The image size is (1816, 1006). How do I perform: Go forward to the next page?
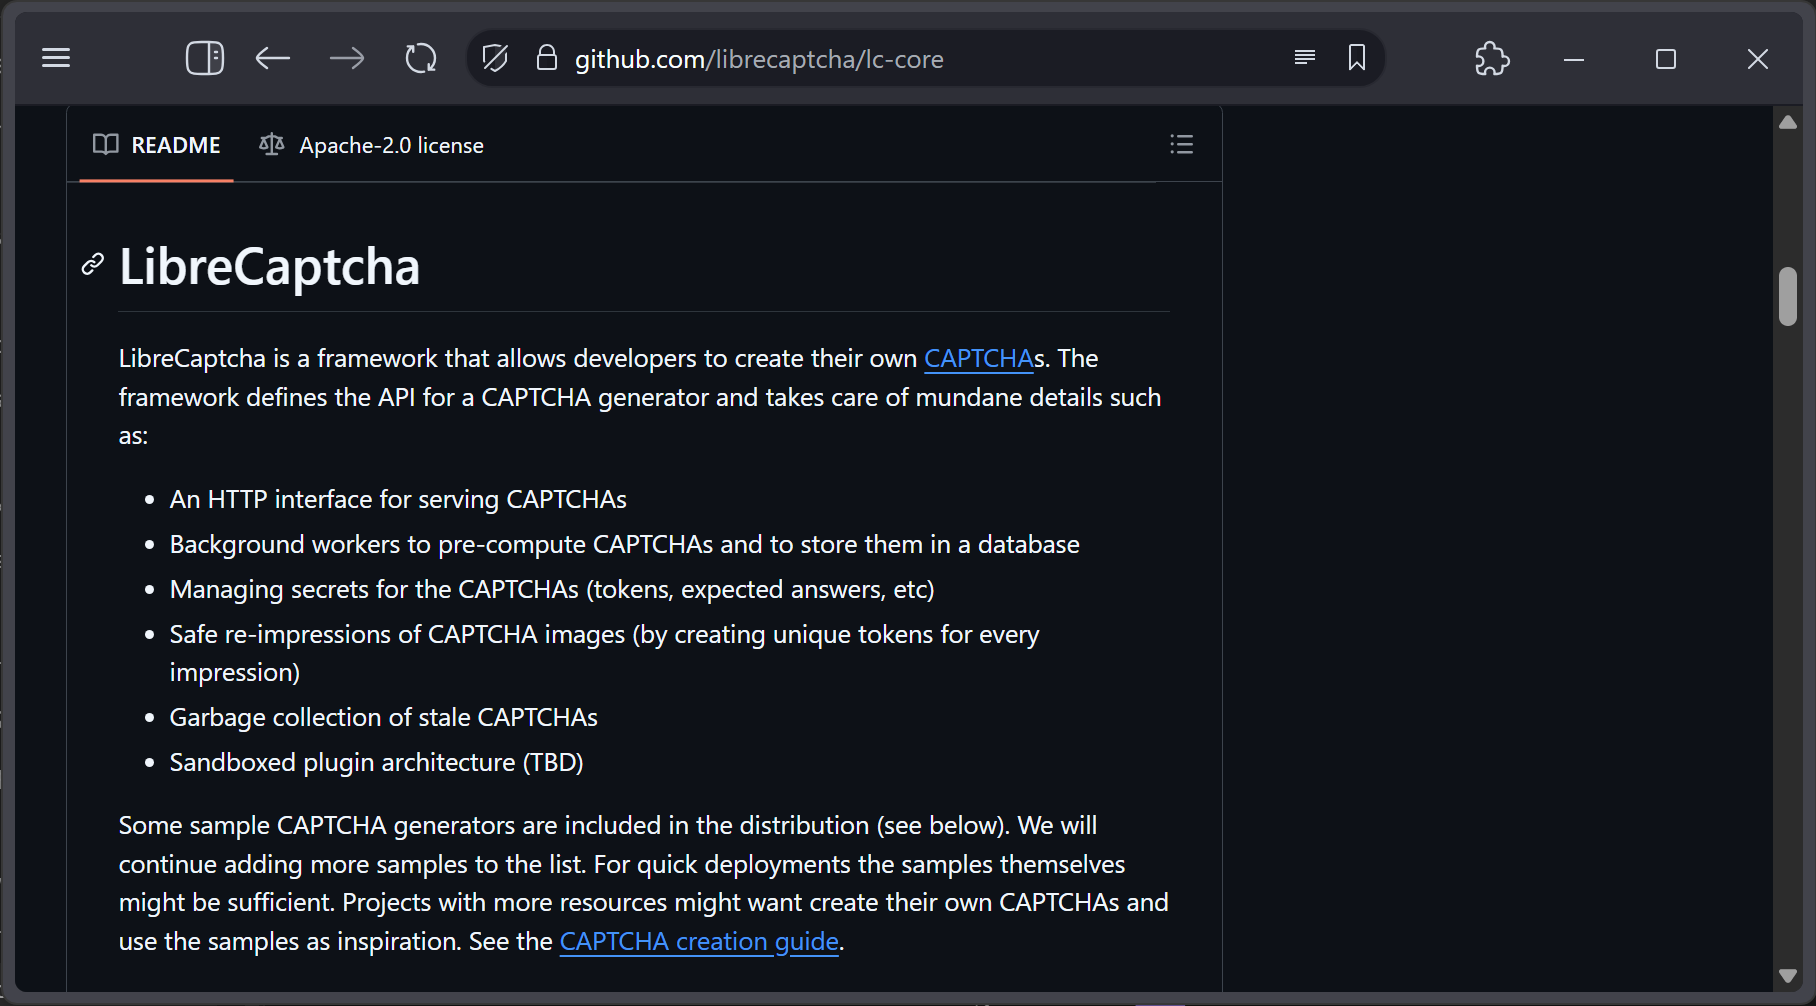pos(347,58)
